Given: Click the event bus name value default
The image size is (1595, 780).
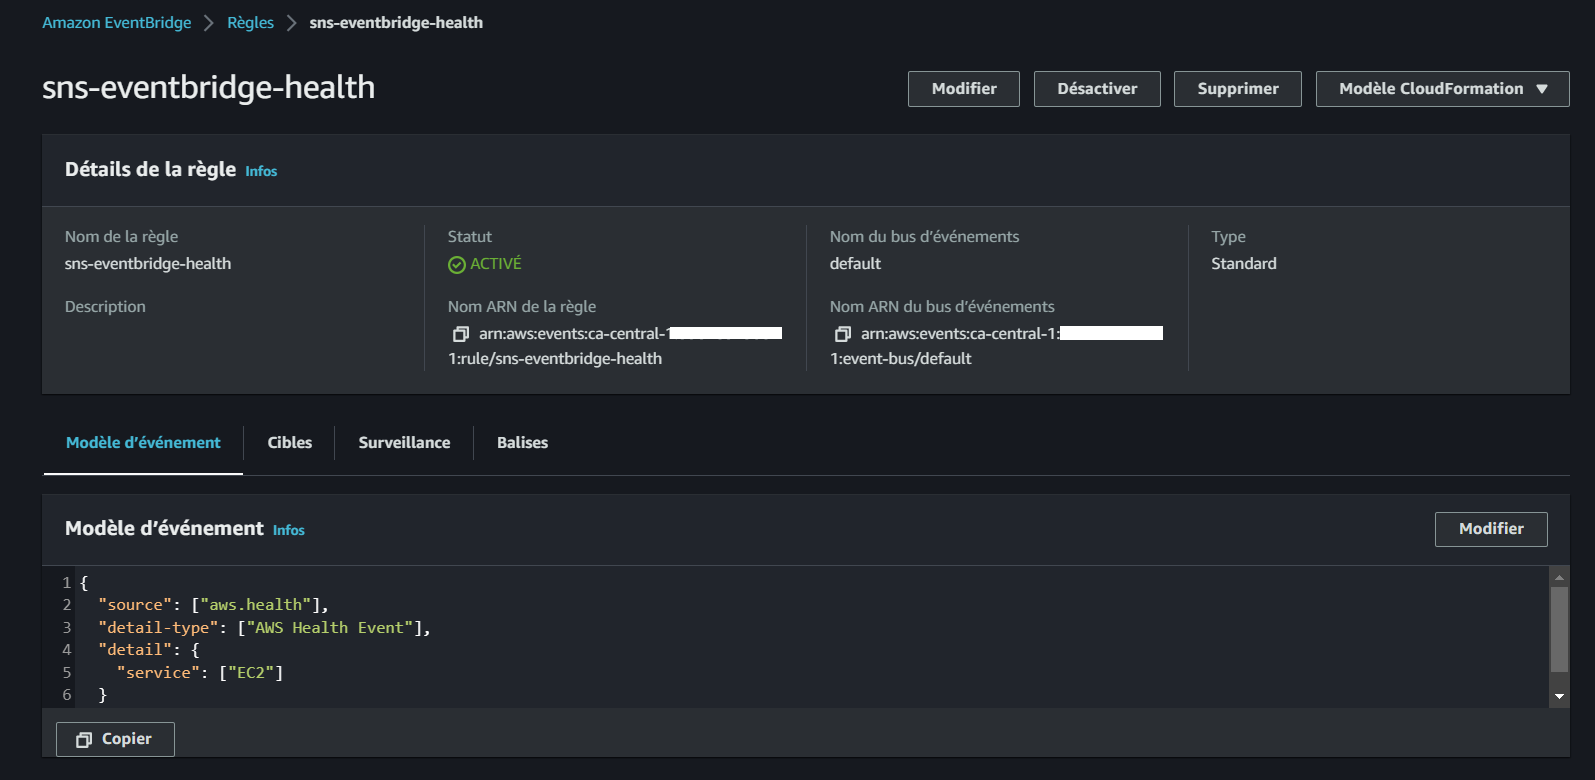Looking at the screenshot, I should tap(855, 264).
